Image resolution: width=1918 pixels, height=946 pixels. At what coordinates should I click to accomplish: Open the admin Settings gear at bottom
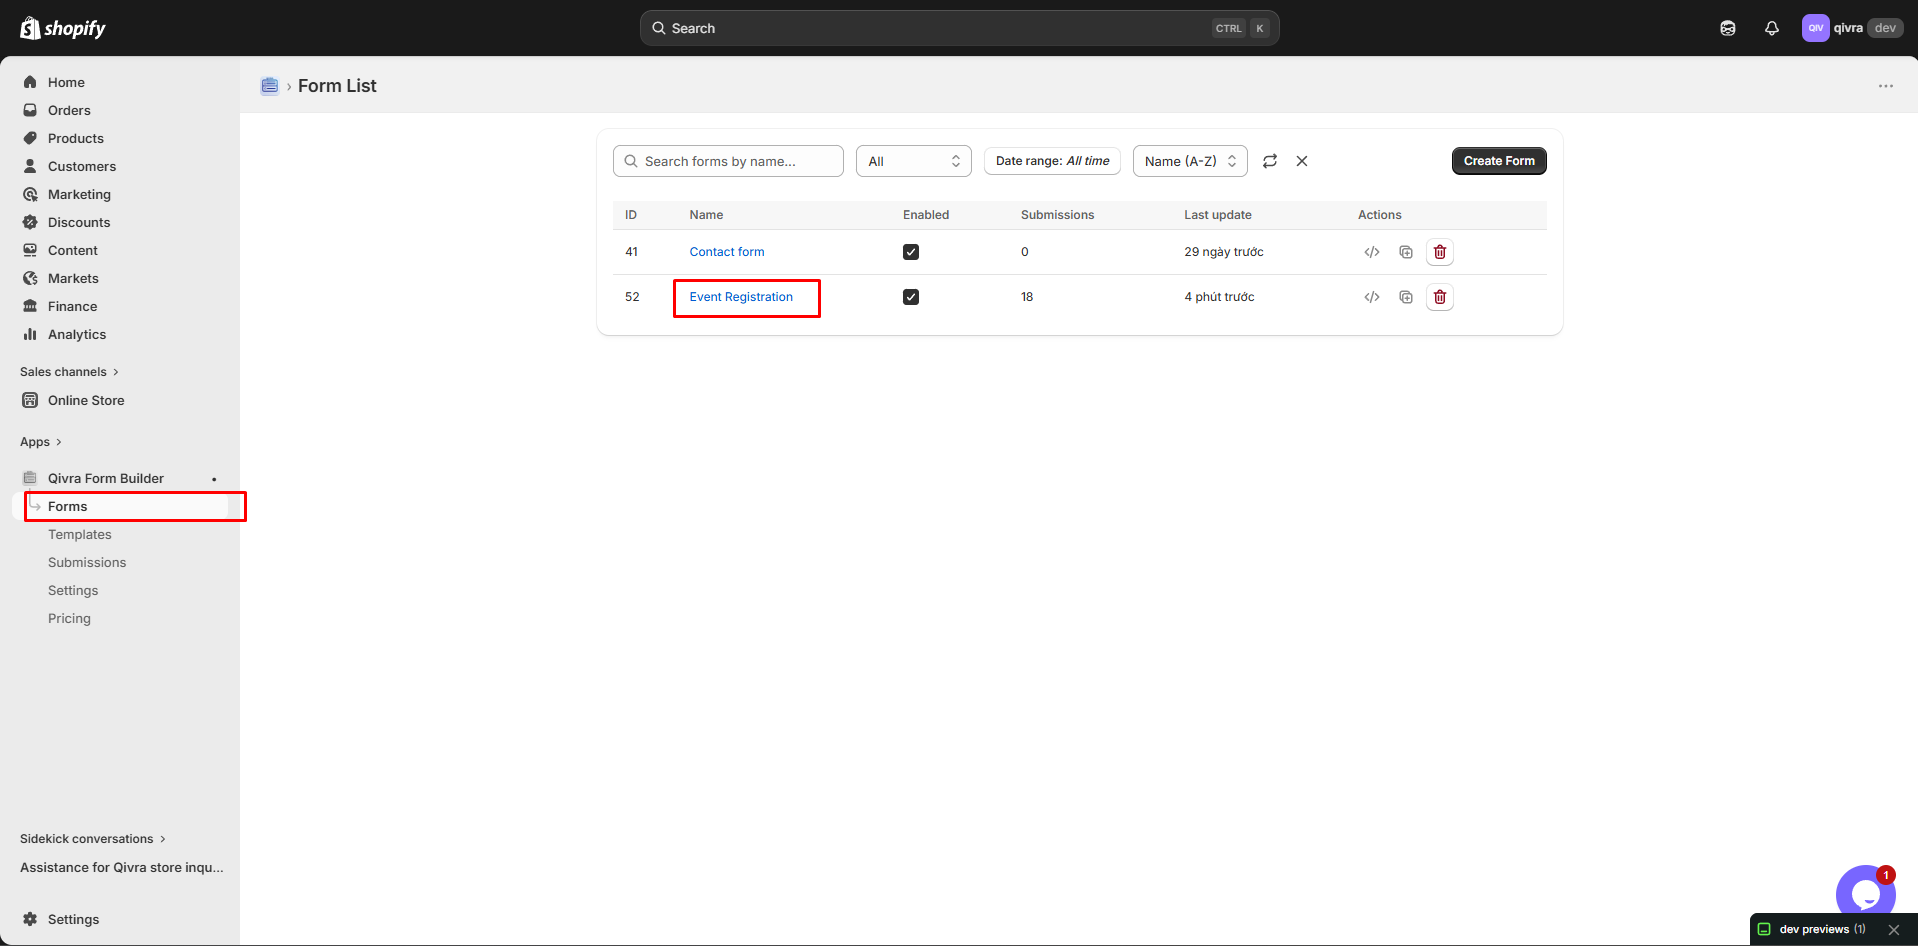(x=30, y=919)
